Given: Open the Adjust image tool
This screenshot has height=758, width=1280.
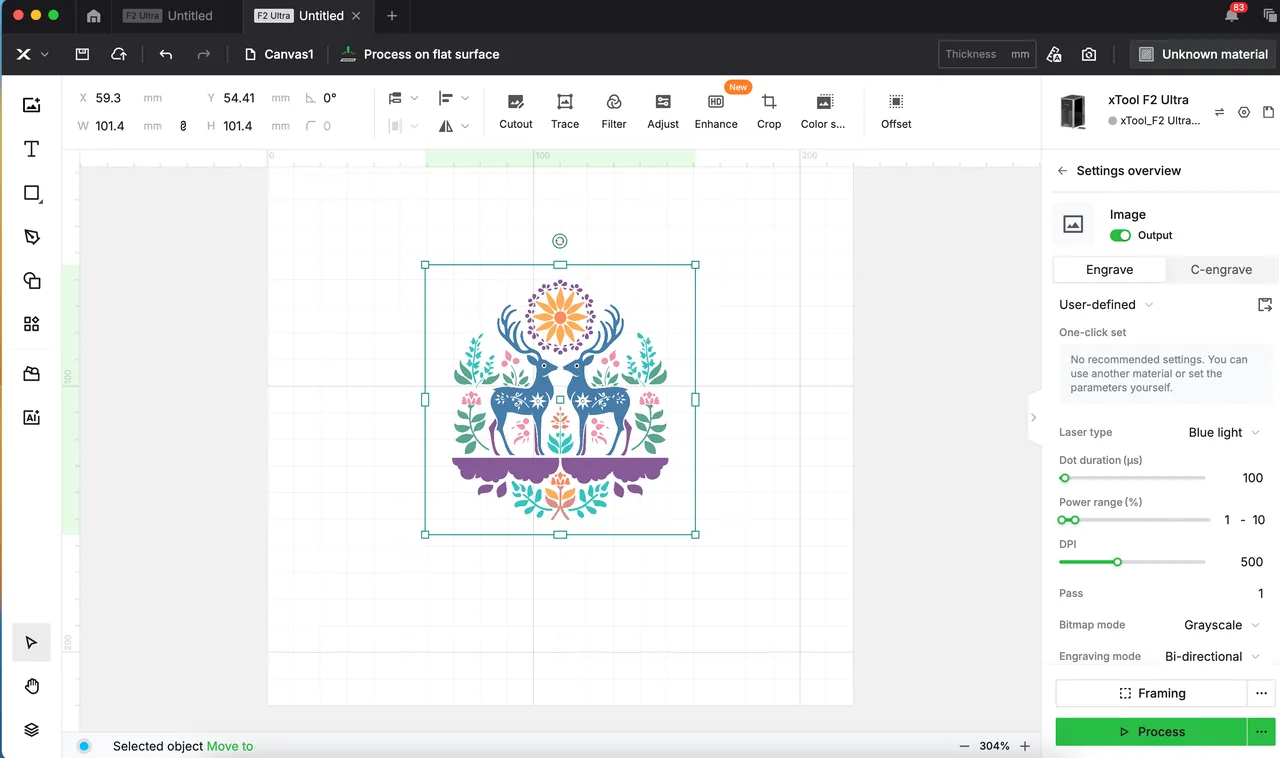Looking at the screenshot, I should [x=663, y=111].
